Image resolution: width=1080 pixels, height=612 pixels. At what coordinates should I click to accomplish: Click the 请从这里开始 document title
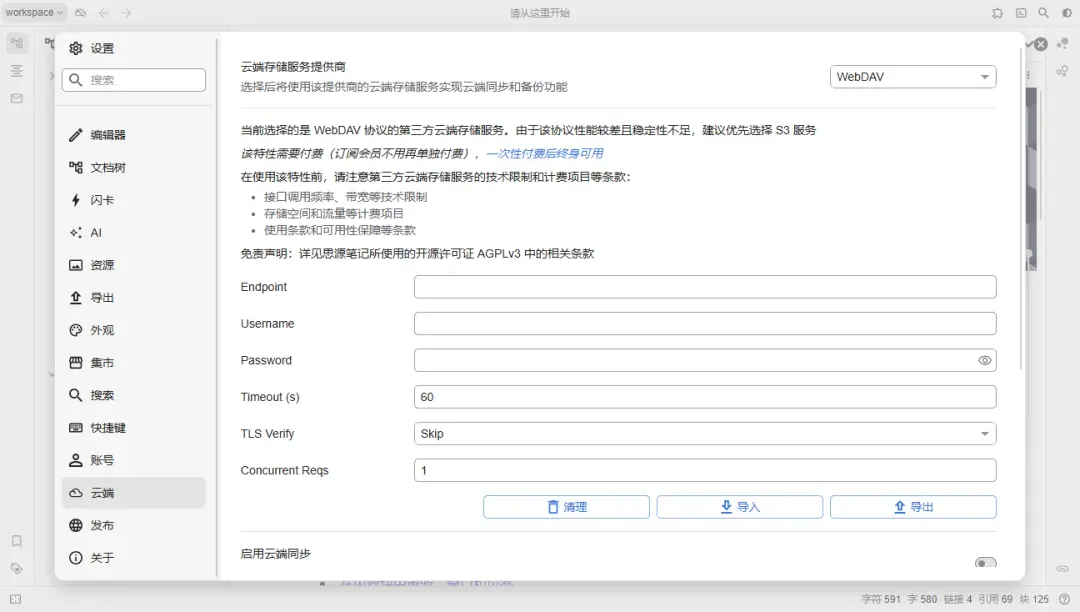[x=539, y=13]
